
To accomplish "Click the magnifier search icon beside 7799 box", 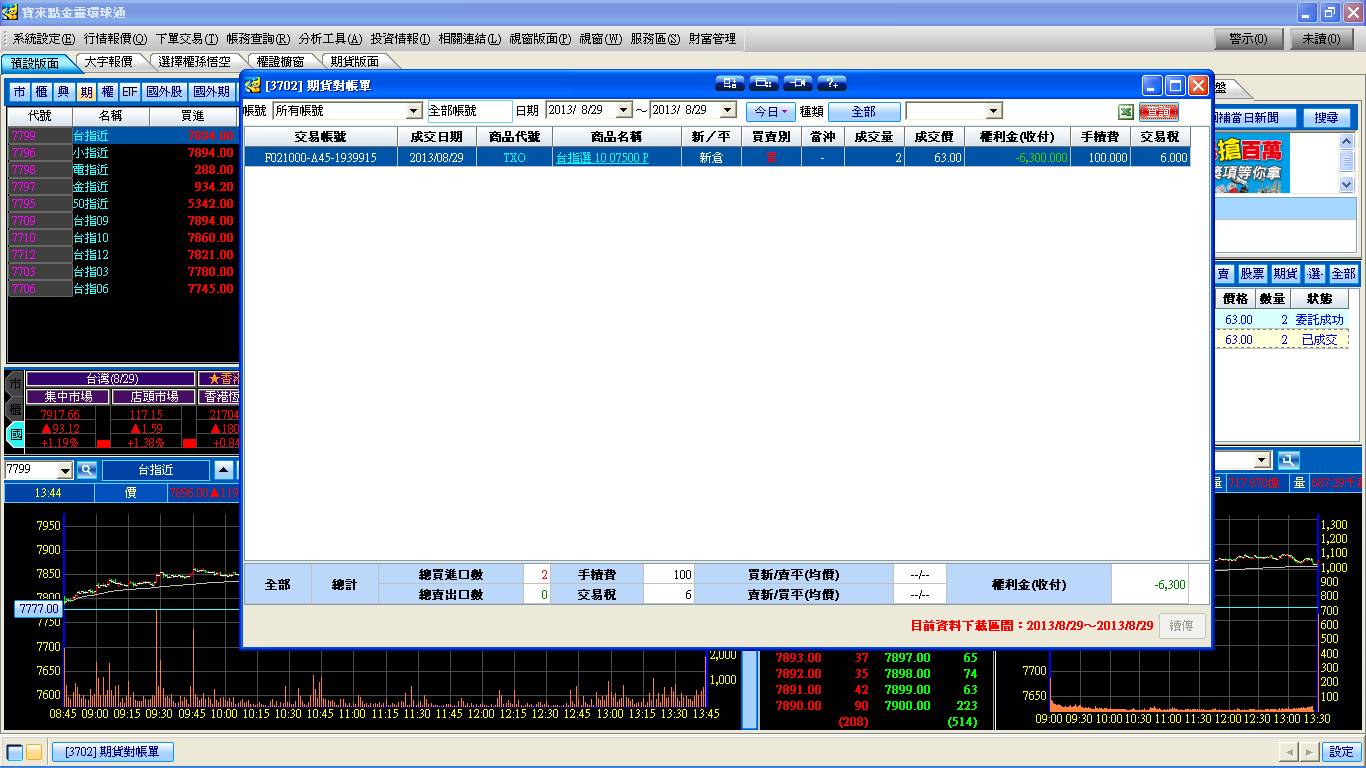I will 87,470.
